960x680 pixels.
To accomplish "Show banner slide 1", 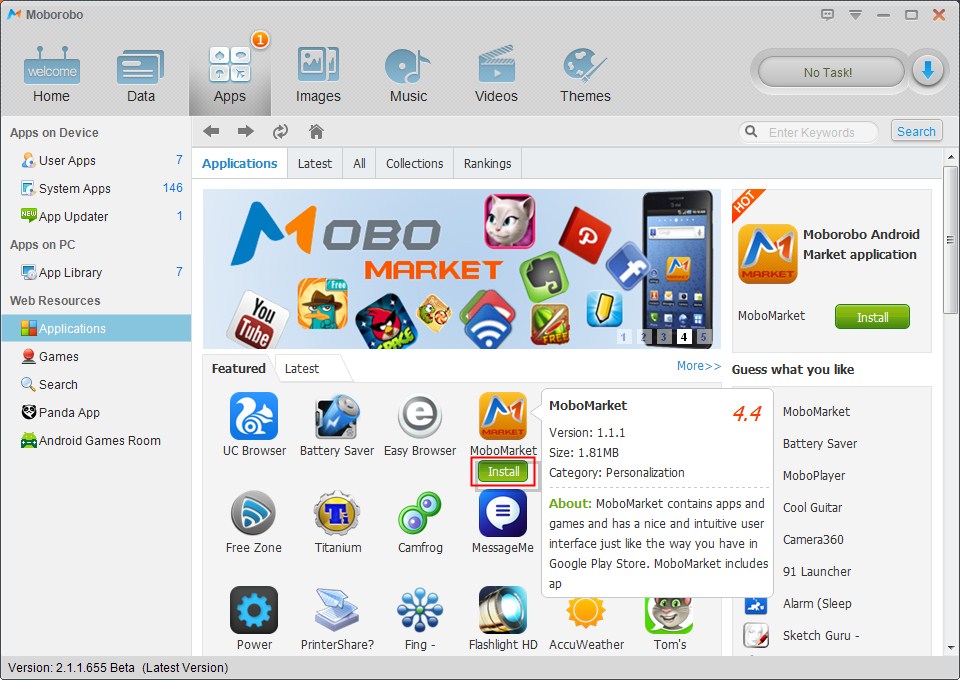I will [623, 337].
